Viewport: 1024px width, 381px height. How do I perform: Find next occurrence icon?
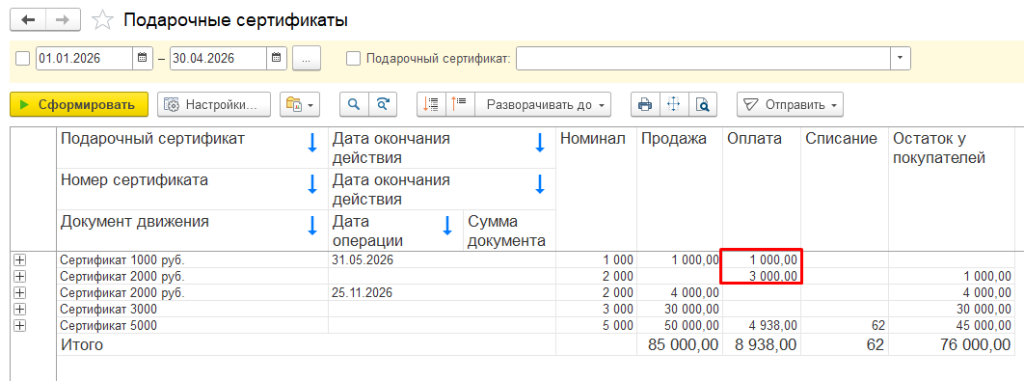coord(383,105)
